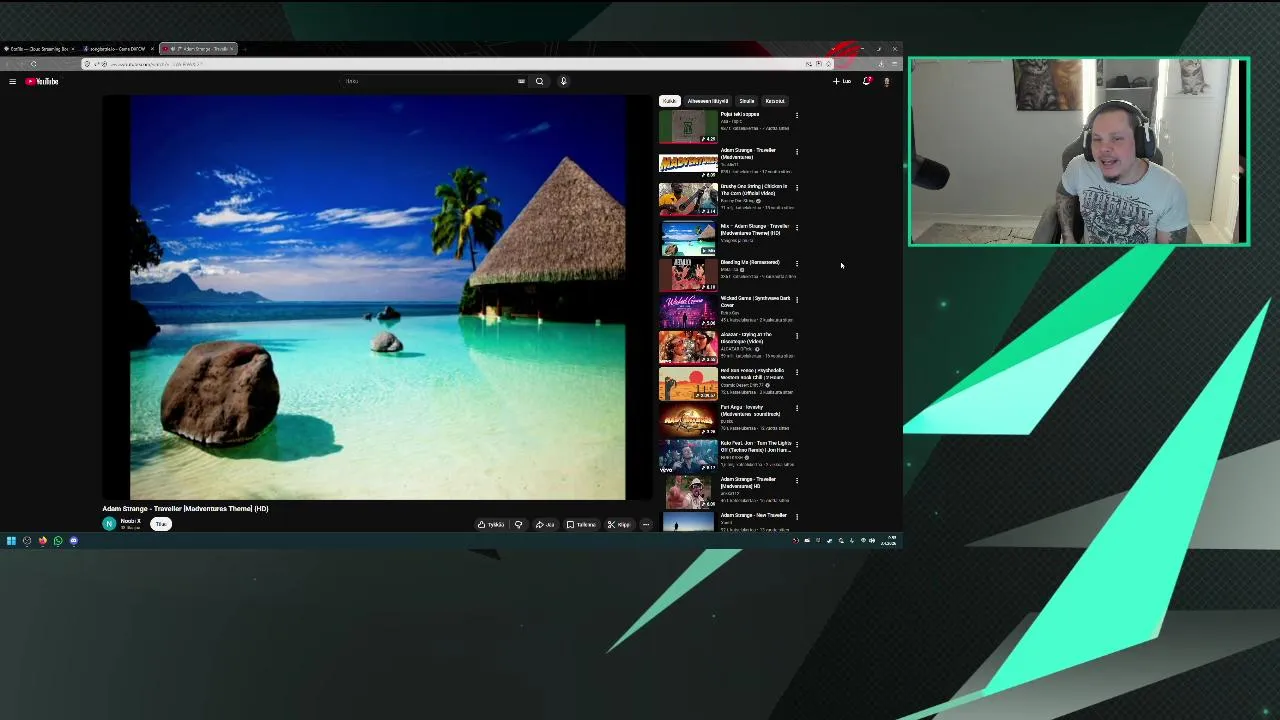Open the WhatsApp taskbar icon

[x=58, y=541]
